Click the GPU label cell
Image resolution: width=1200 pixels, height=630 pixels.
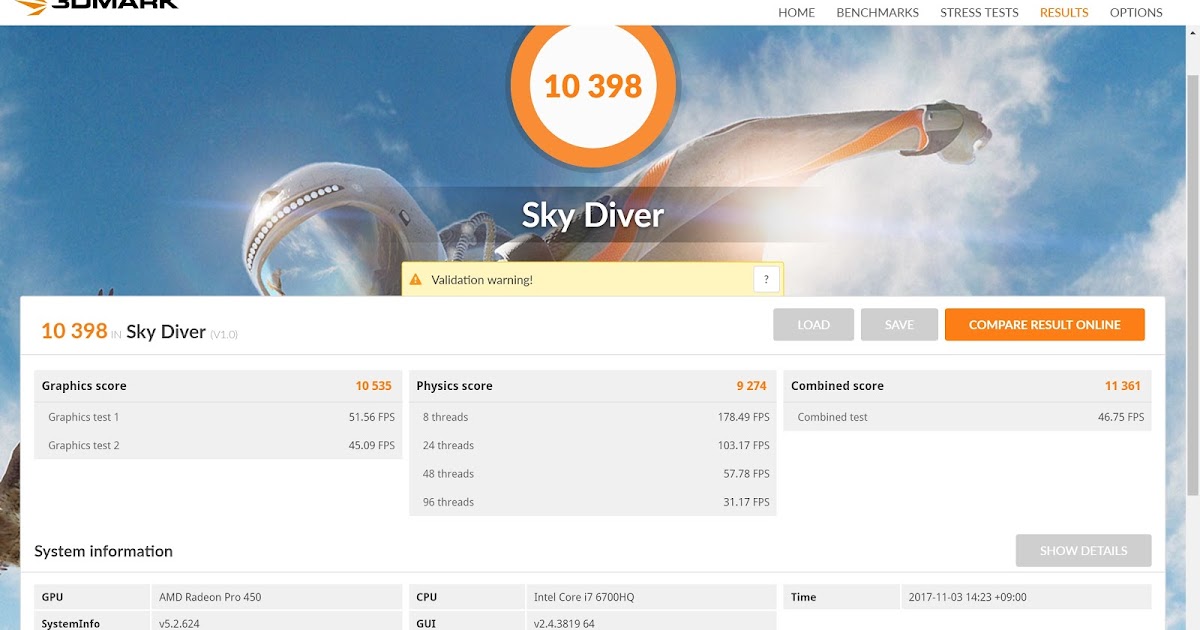pos(92,597)
